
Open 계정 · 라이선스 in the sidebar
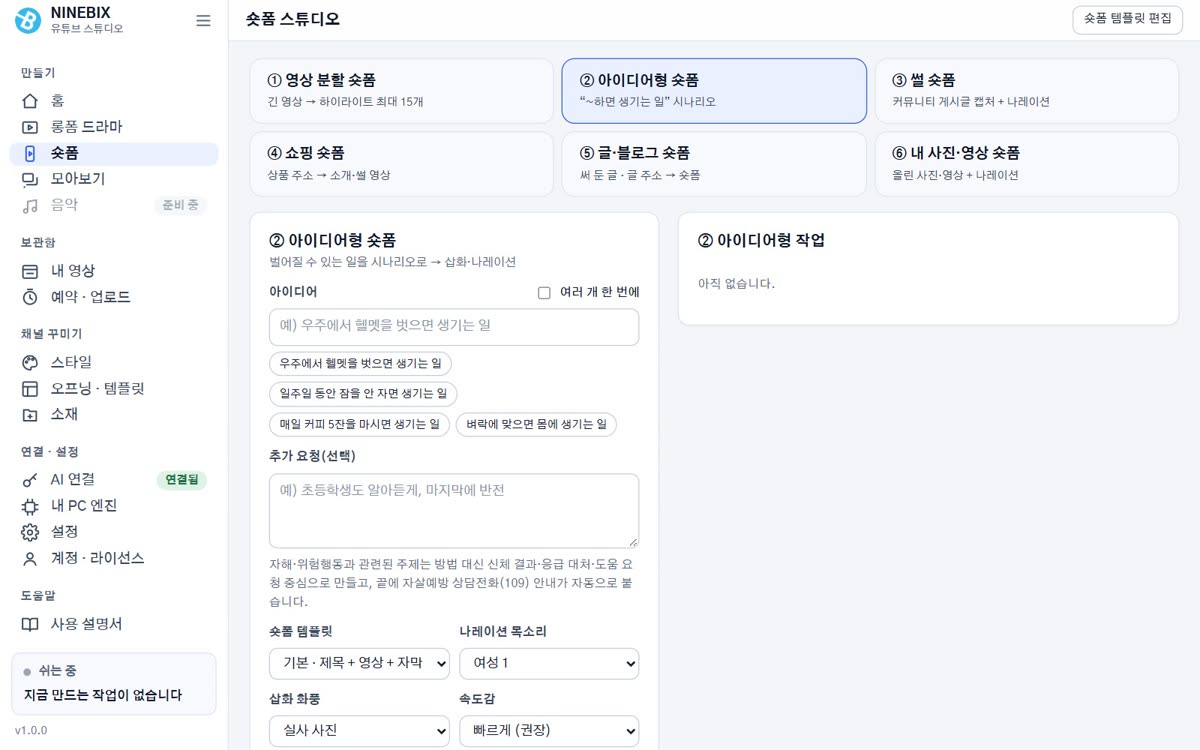tap(114, 558)
